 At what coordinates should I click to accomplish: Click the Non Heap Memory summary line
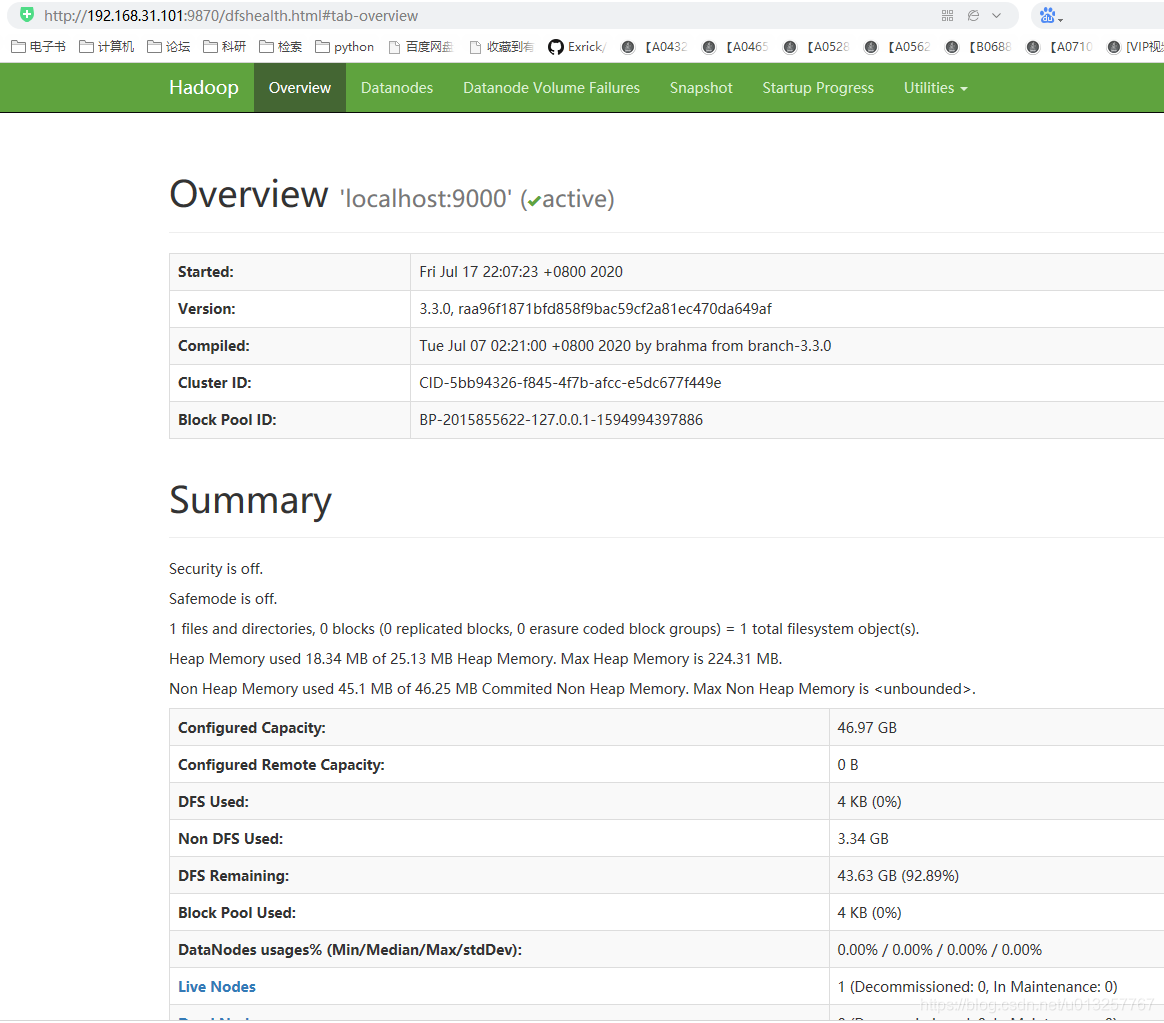pos(572,689)
